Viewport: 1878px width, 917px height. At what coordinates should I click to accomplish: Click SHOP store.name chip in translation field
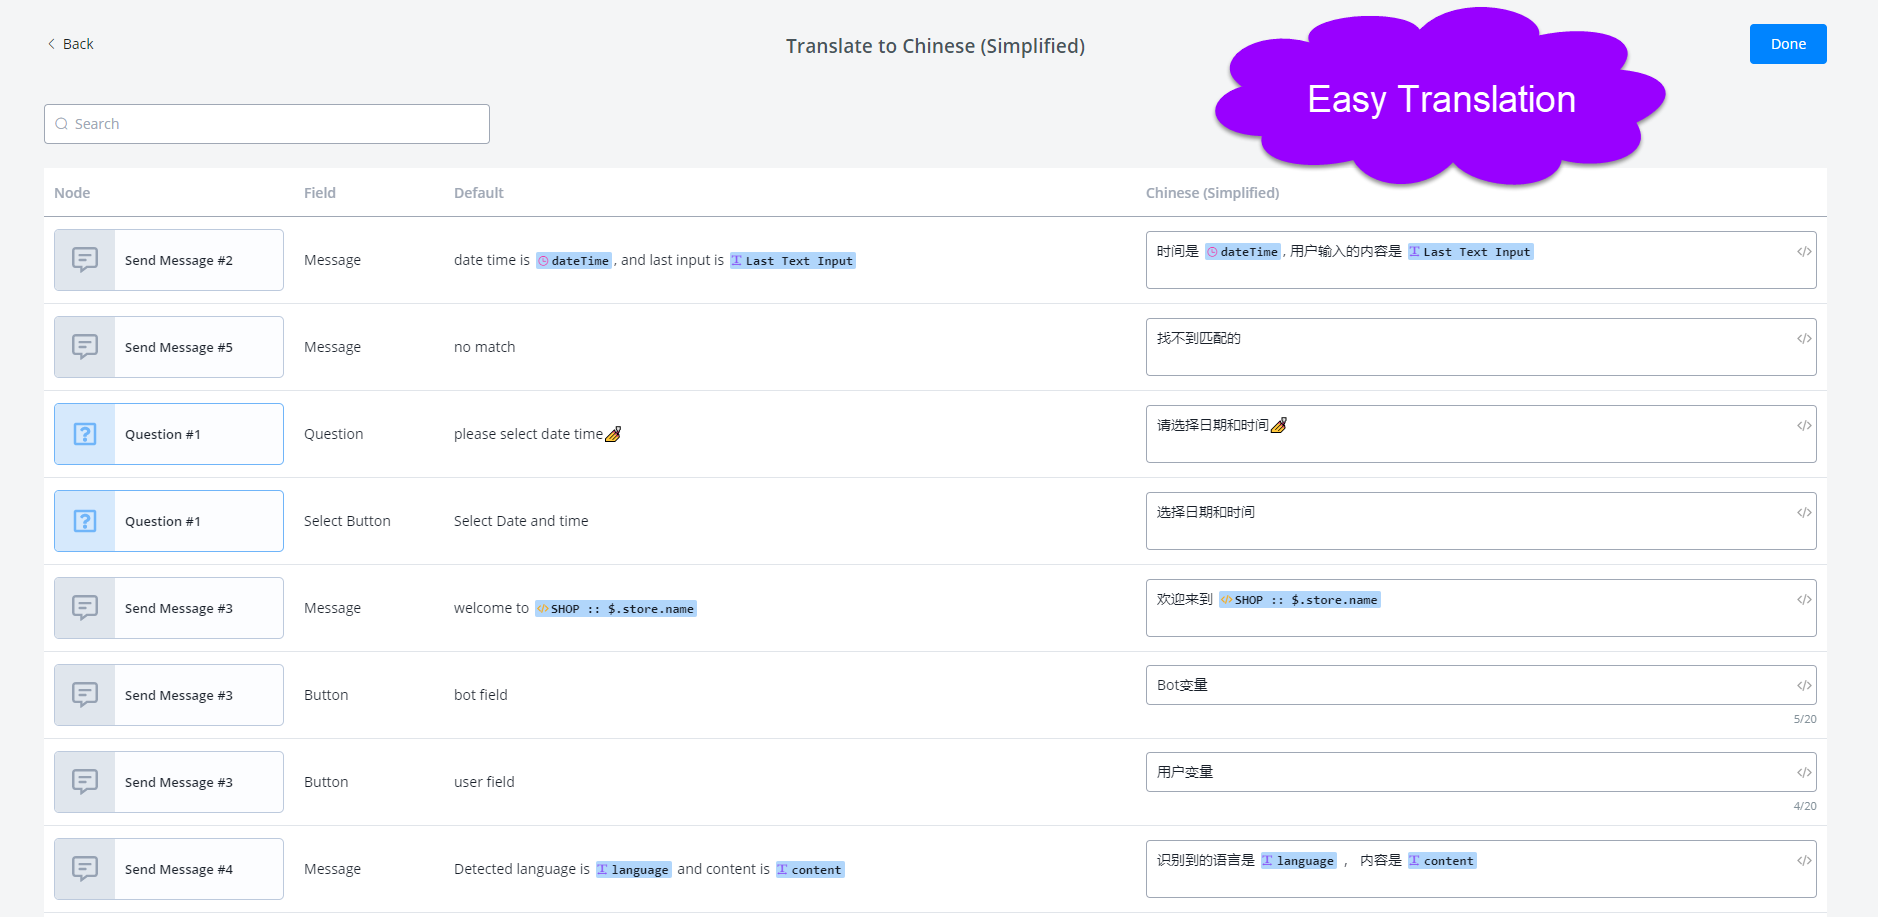(1299, 600)
